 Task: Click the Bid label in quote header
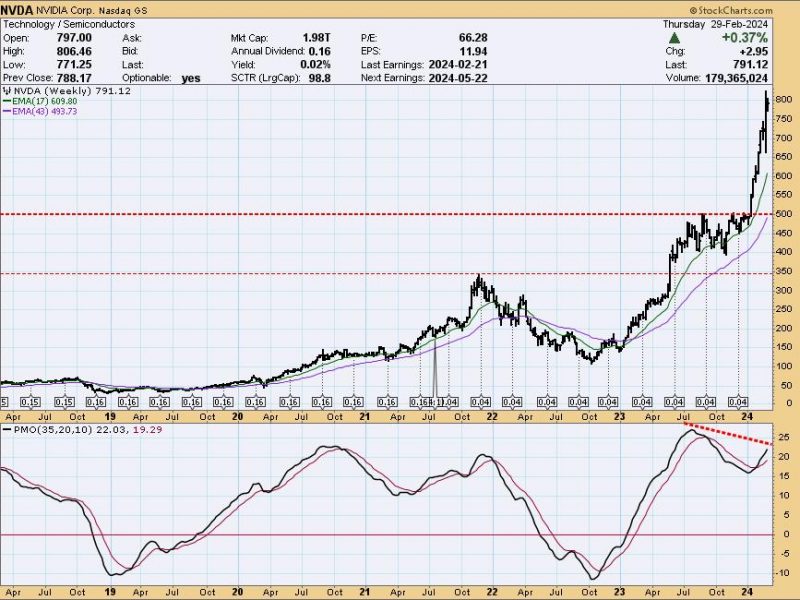tap(131, 51)
